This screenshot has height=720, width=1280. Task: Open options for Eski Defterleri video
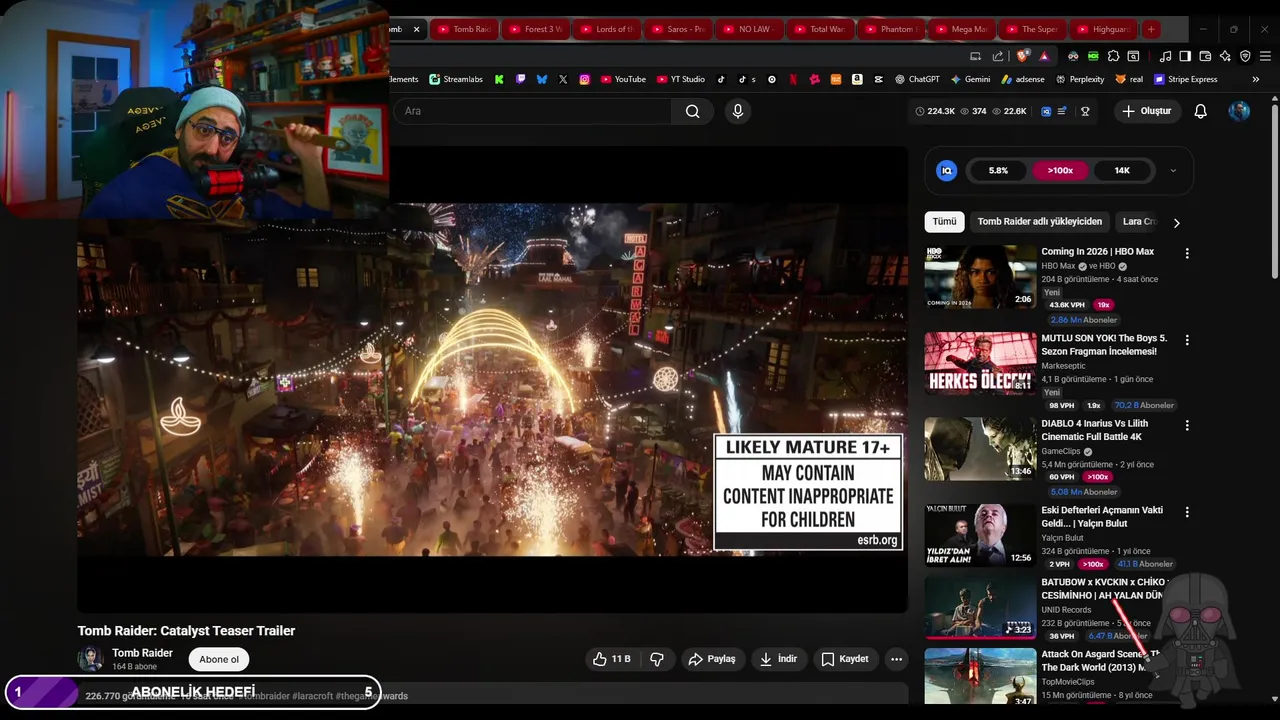click(1187, 512)
